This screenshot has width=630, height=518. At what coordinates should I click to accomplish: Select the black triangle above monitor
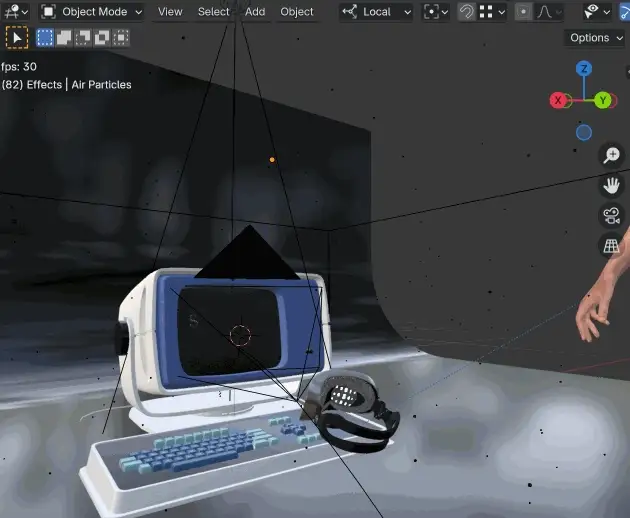(x=248, y=255)
